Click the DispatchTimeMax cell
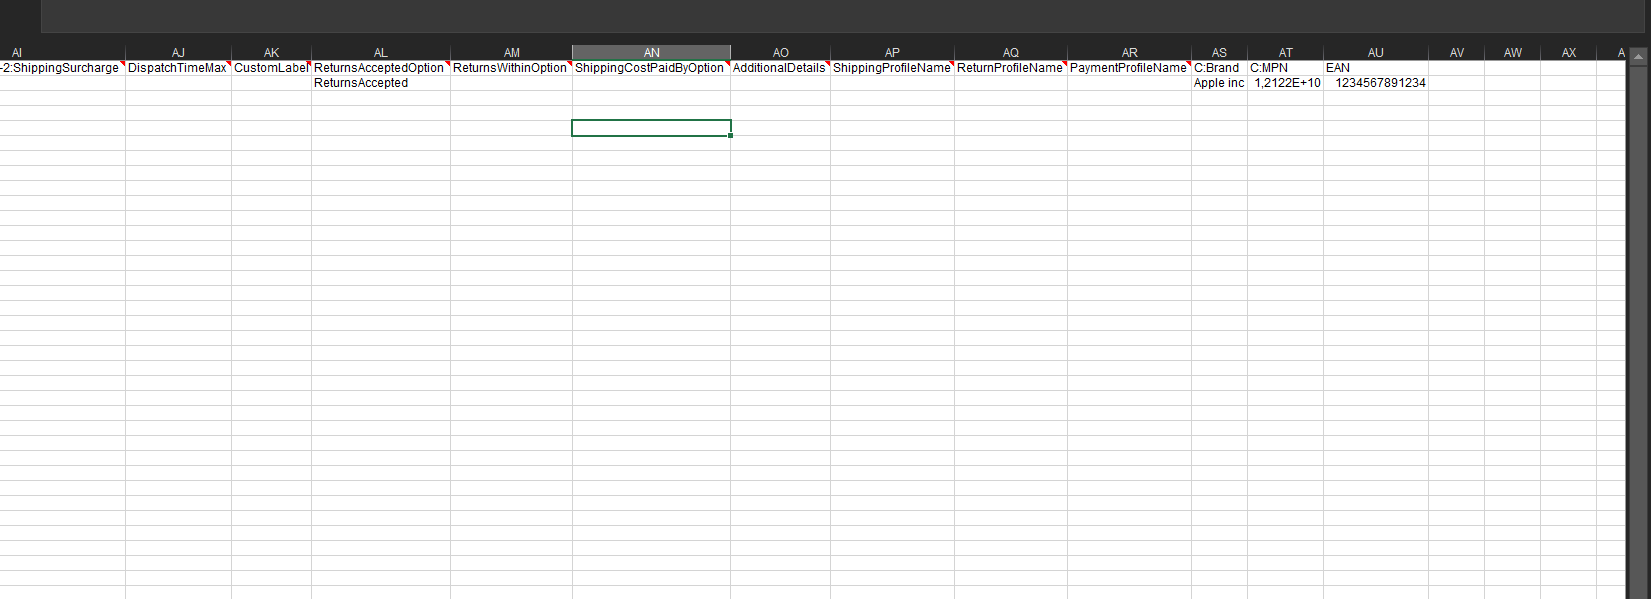 pos(177,68)
